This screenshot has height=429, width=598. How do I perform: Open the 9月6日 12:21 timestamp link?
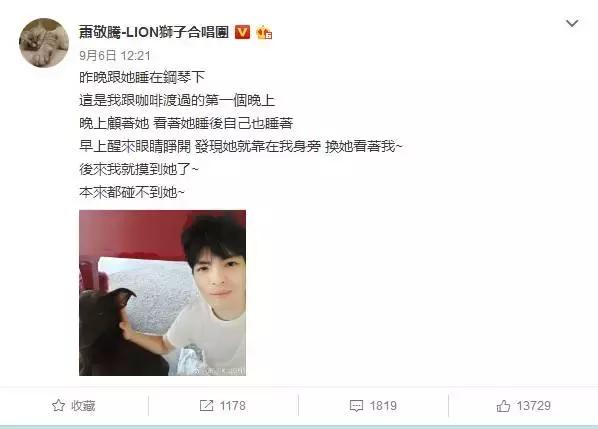click(115, 56)
